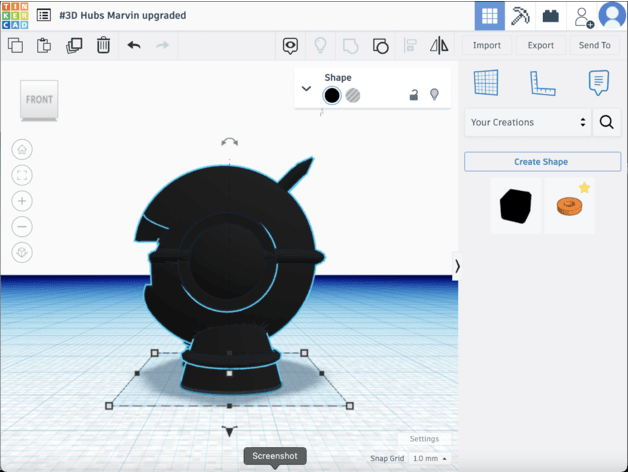Click the Tinkercad logo

(x=15, y=15)
